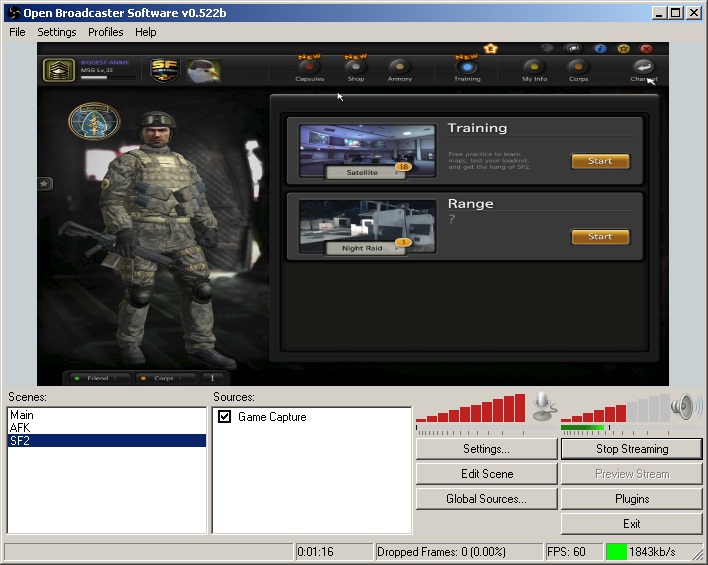Open the Armory icon
Viewport: 708px width, 565px height.
pyautogui.click(x=400, y=70)
